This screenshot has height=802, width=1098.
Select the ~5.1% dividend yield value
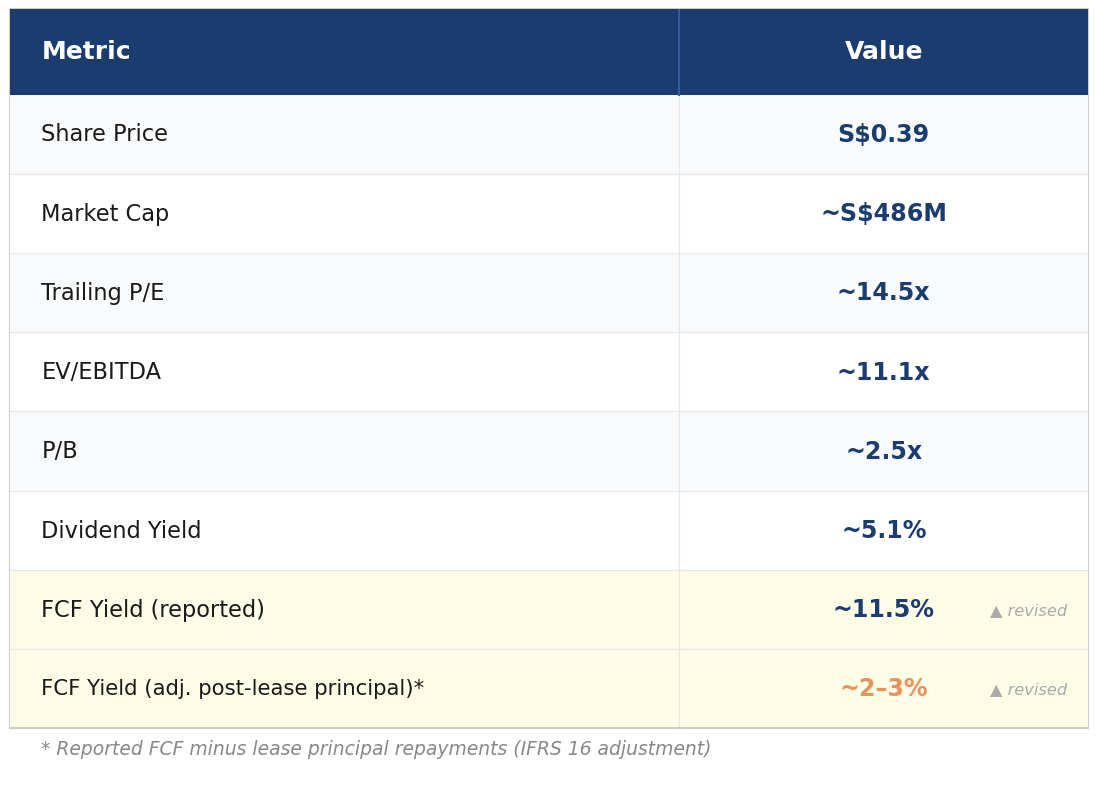tap(884, 530)
